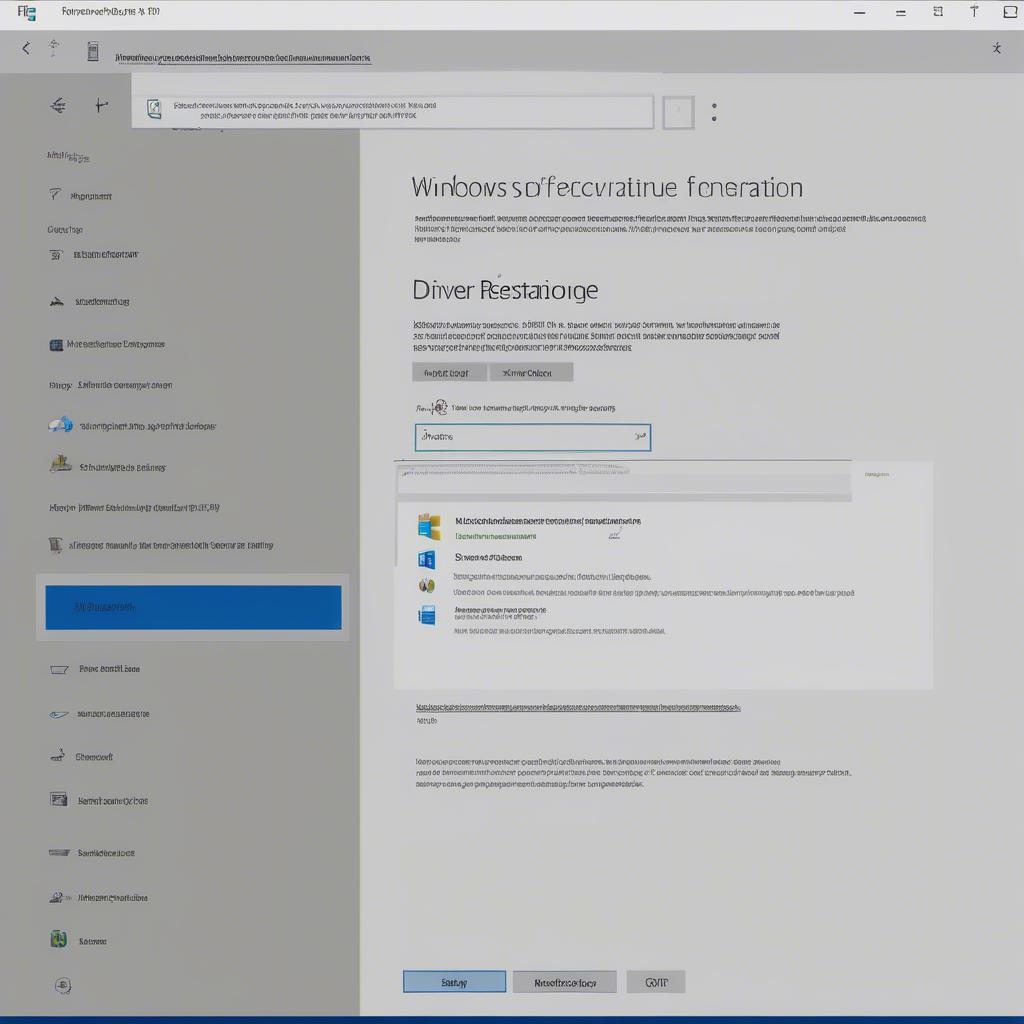Click the round brown-green icon in the list
The width and height of the screenshot is (1024, 1024).
pyautogui.click(x=426, y=585)
